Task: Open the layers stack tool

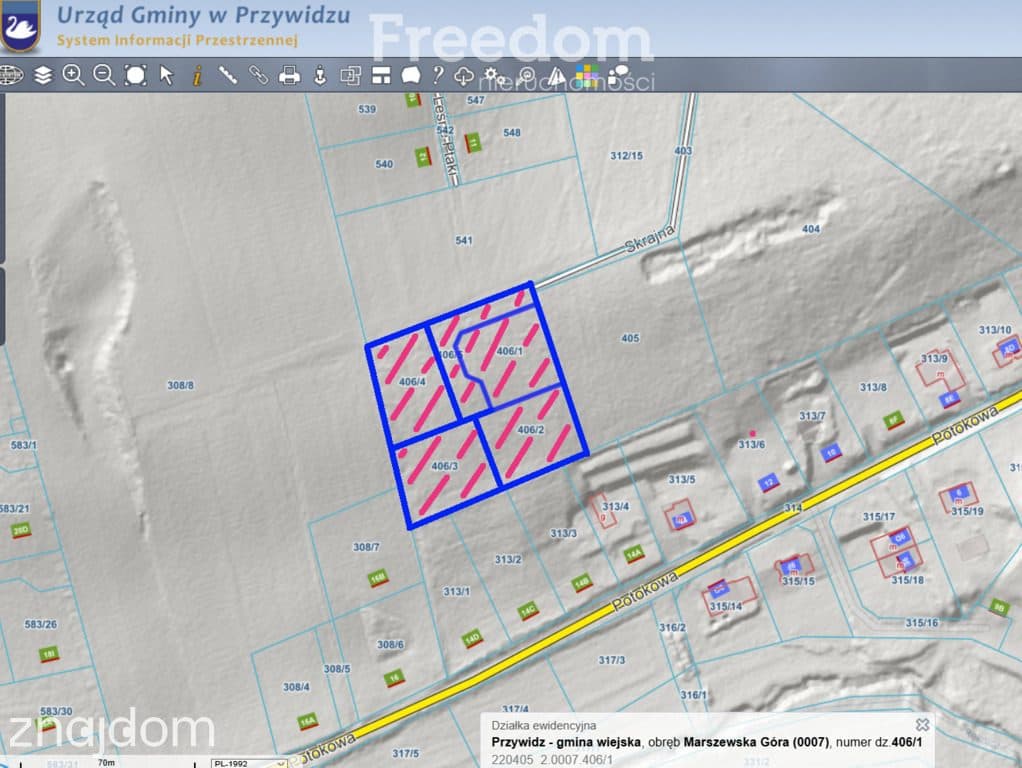Action: 42,76
